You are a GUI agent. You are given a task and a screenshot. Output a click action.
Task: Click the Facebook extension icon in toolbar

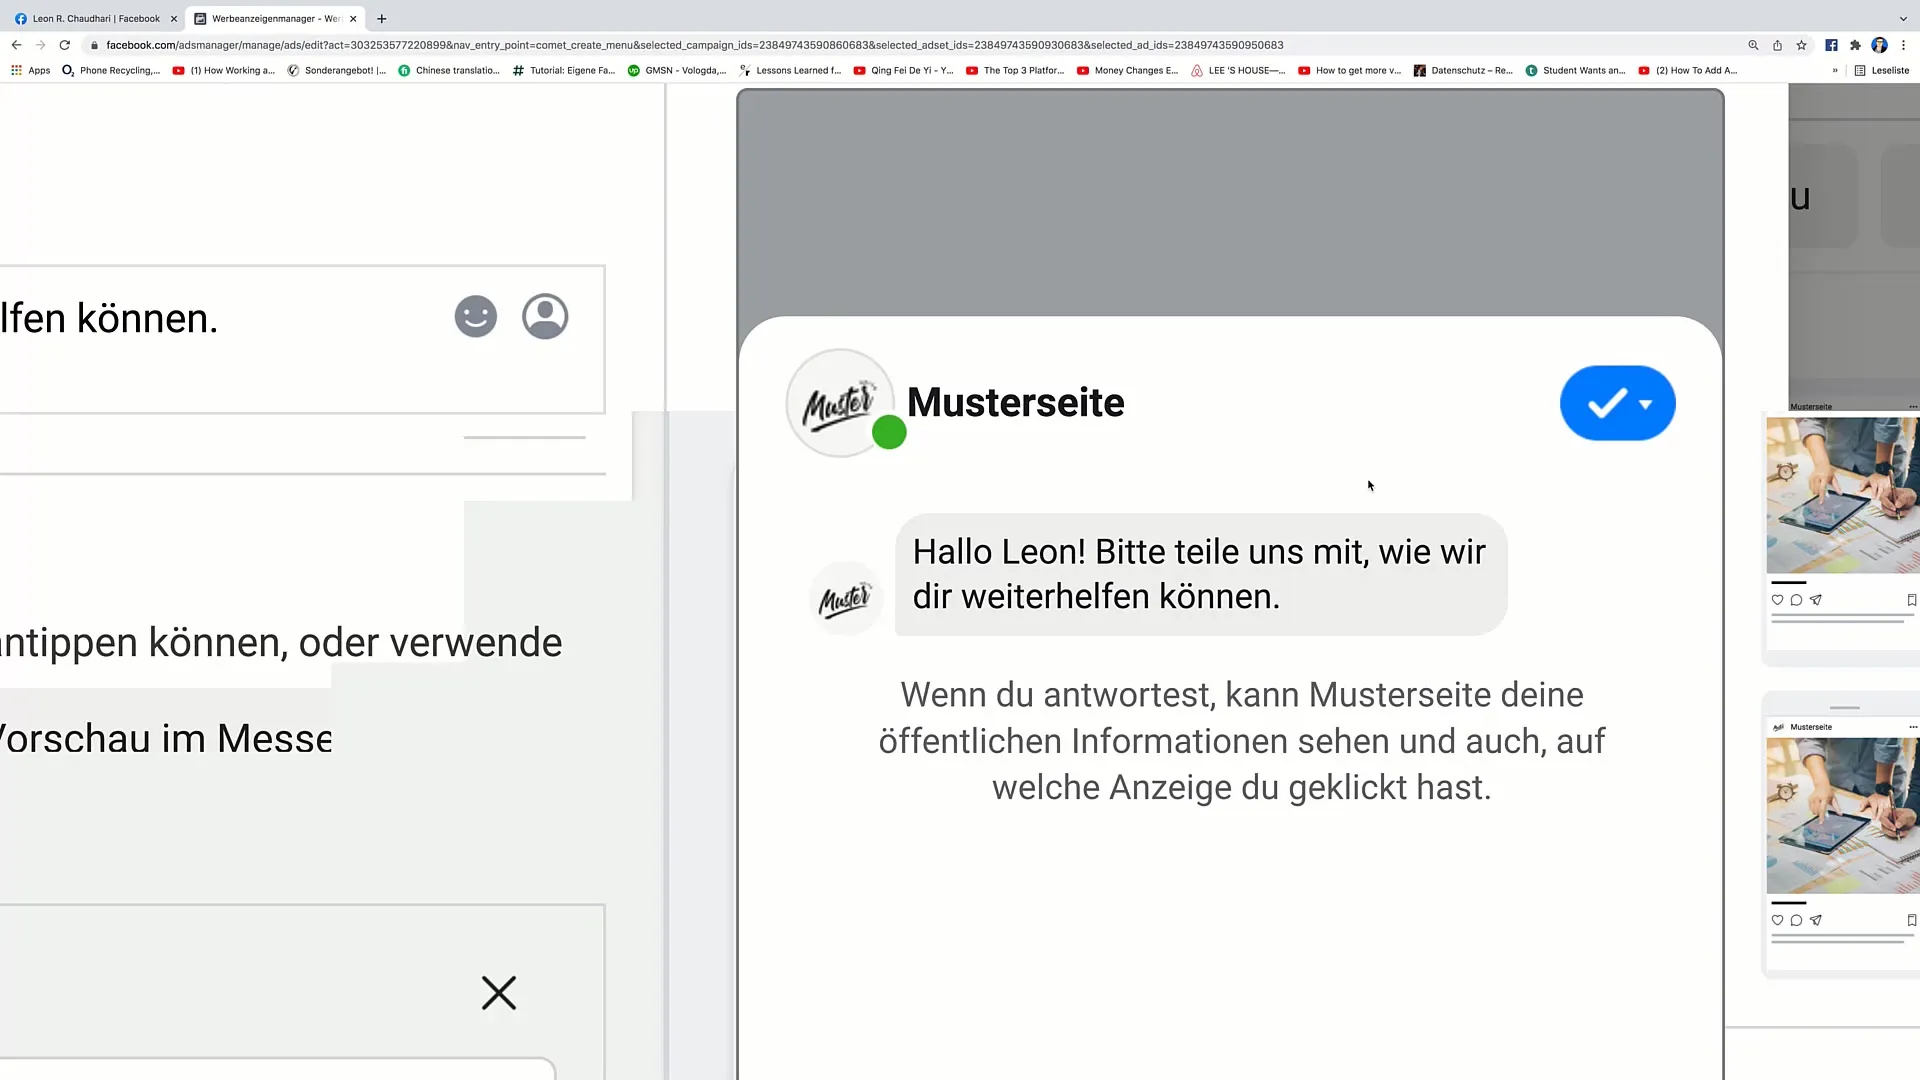(1831, 45)
